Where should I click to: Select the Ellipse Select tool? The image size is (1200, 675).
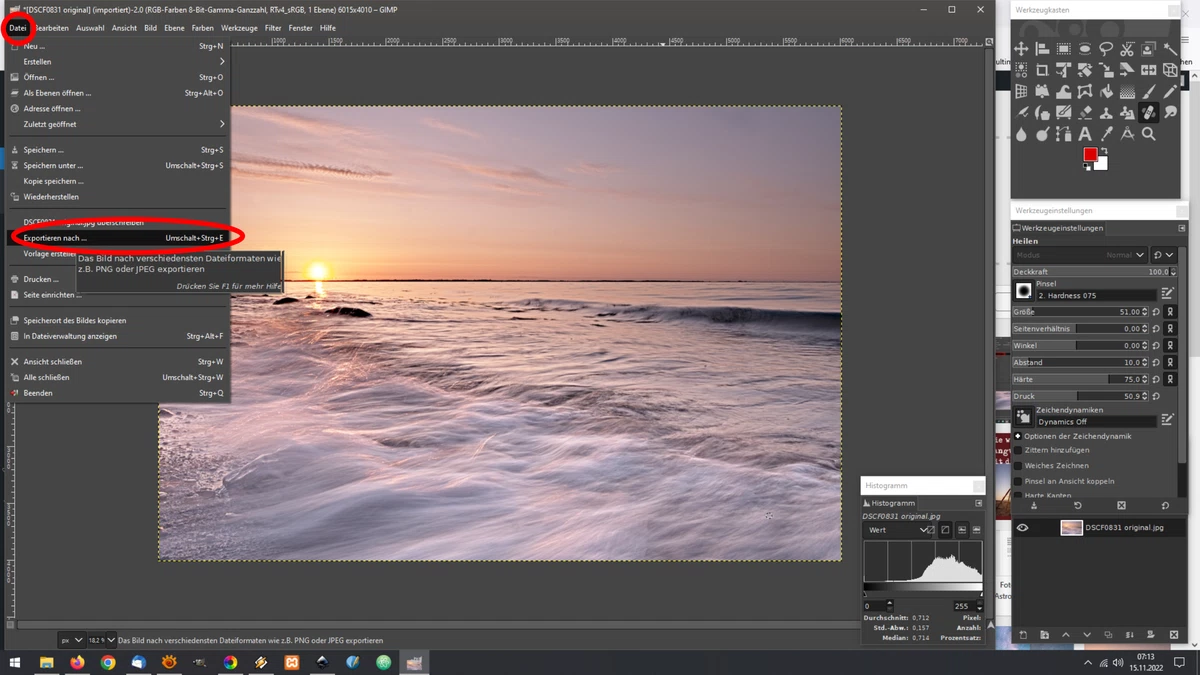(x=1085, y=48)
